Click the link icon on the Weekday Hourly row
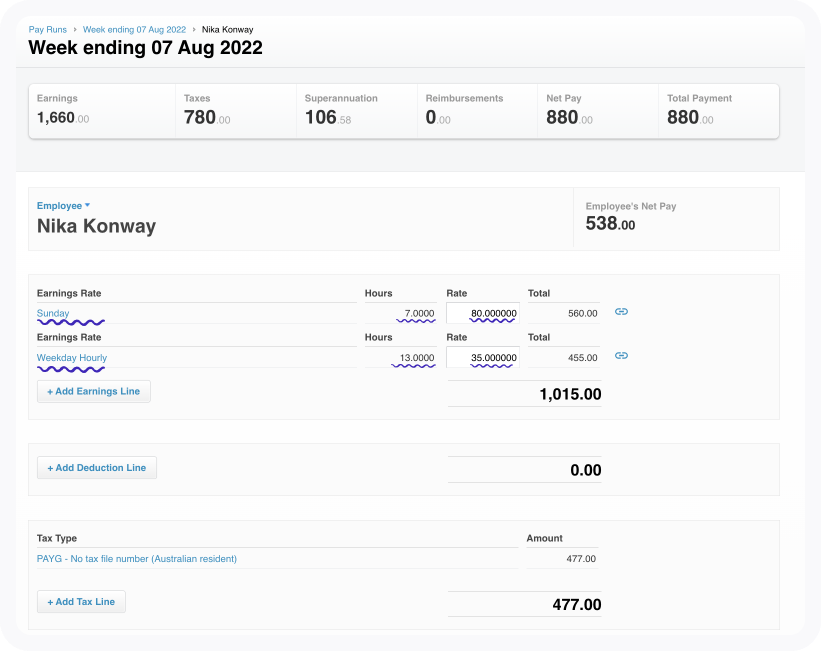The image size is (821, 651). (x=621, y=356)
